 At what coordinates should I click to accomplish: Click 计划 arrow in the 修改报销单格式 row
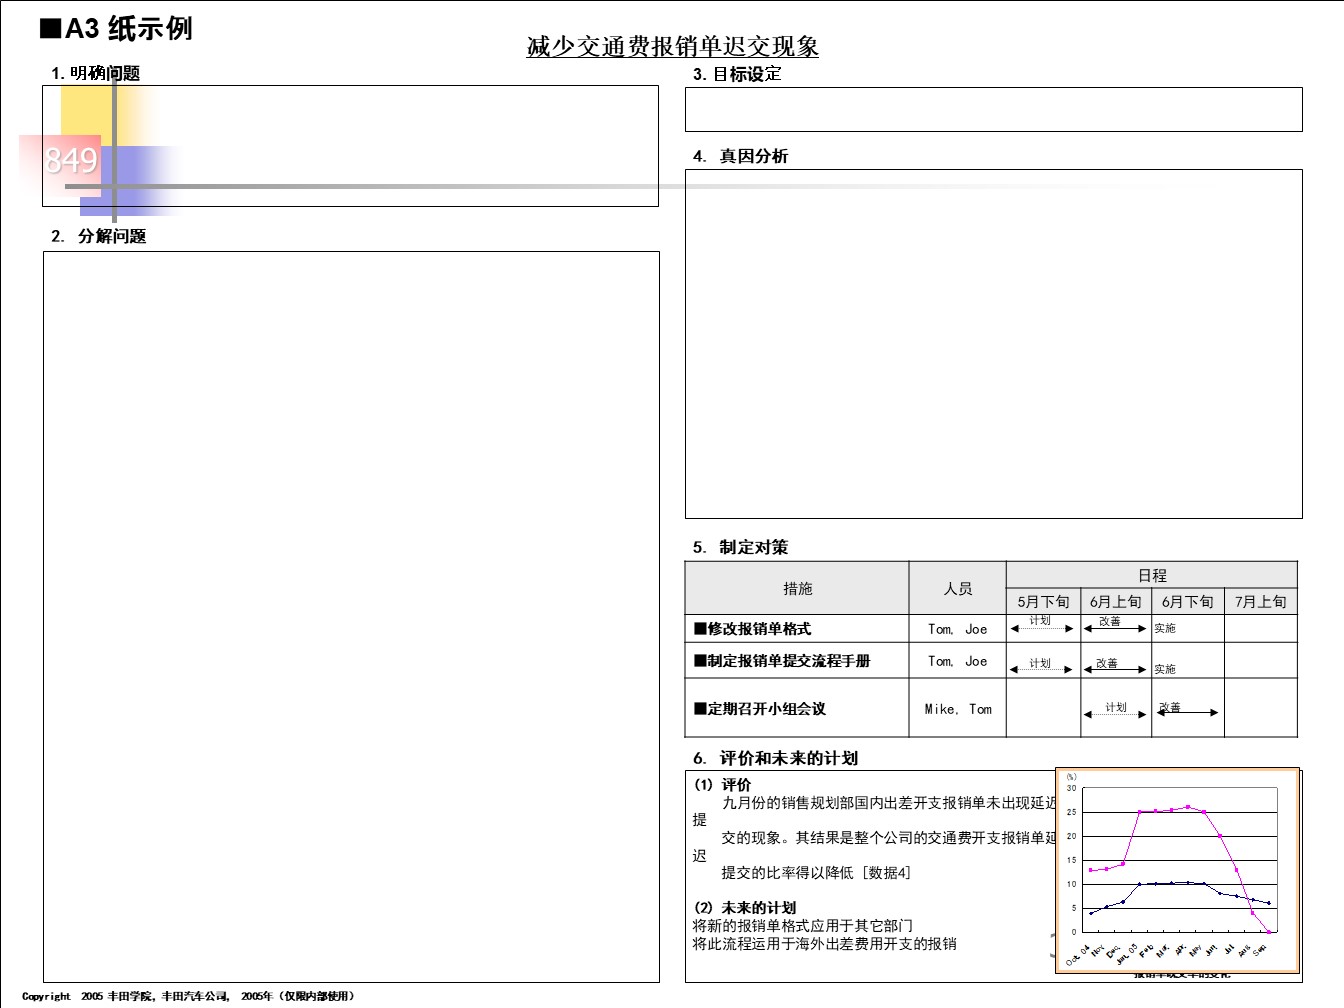[x=1042, y=629]
